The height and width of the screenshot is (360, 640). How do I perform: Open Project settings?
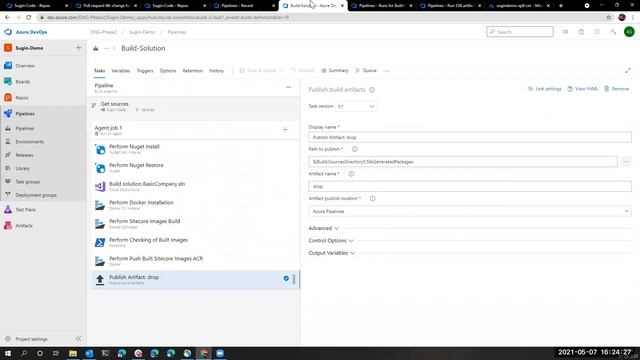tap(31, 339)
